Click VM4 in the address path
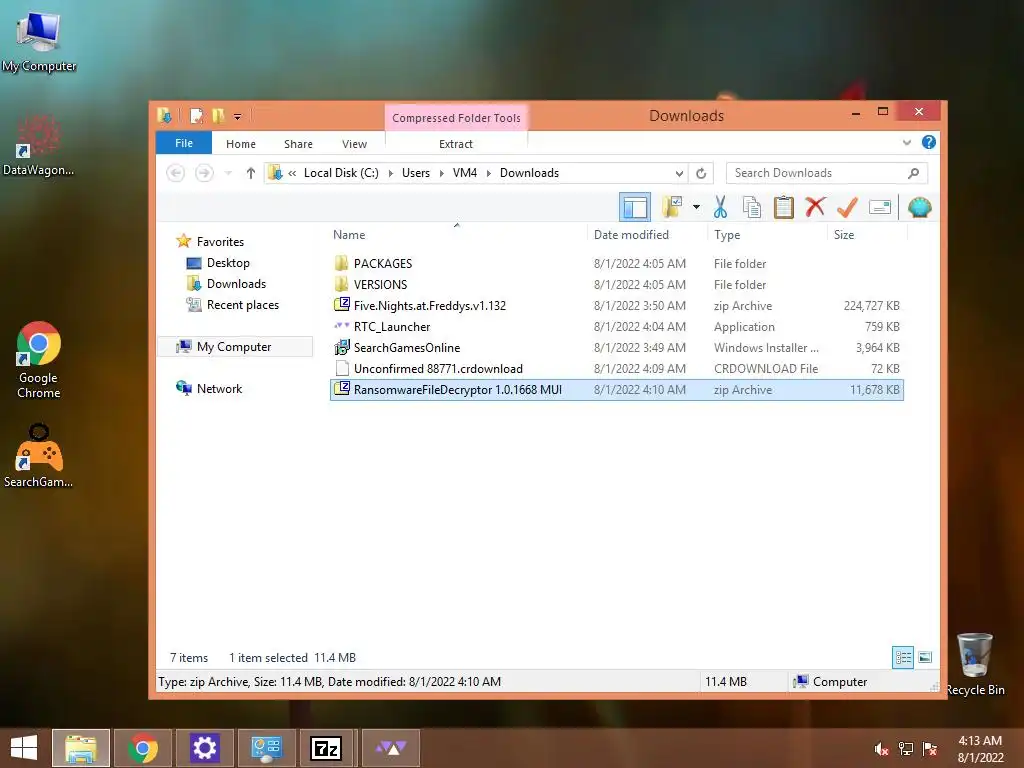The height and width of the screenshot is (768, 1024). pos(464,173)
